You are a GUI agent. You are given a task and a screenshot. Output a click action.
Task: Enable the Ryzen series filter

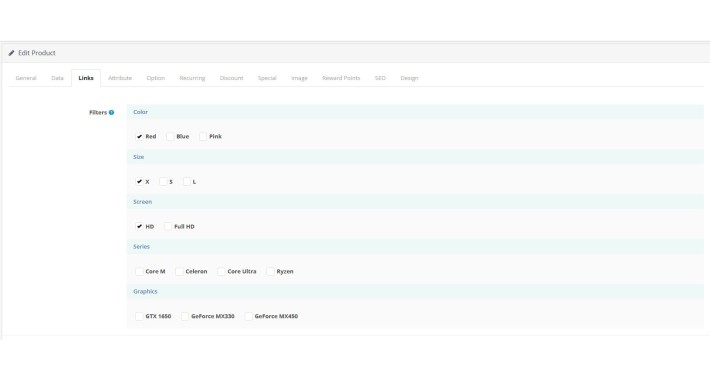pyautogui.click(x=270, y=271)
